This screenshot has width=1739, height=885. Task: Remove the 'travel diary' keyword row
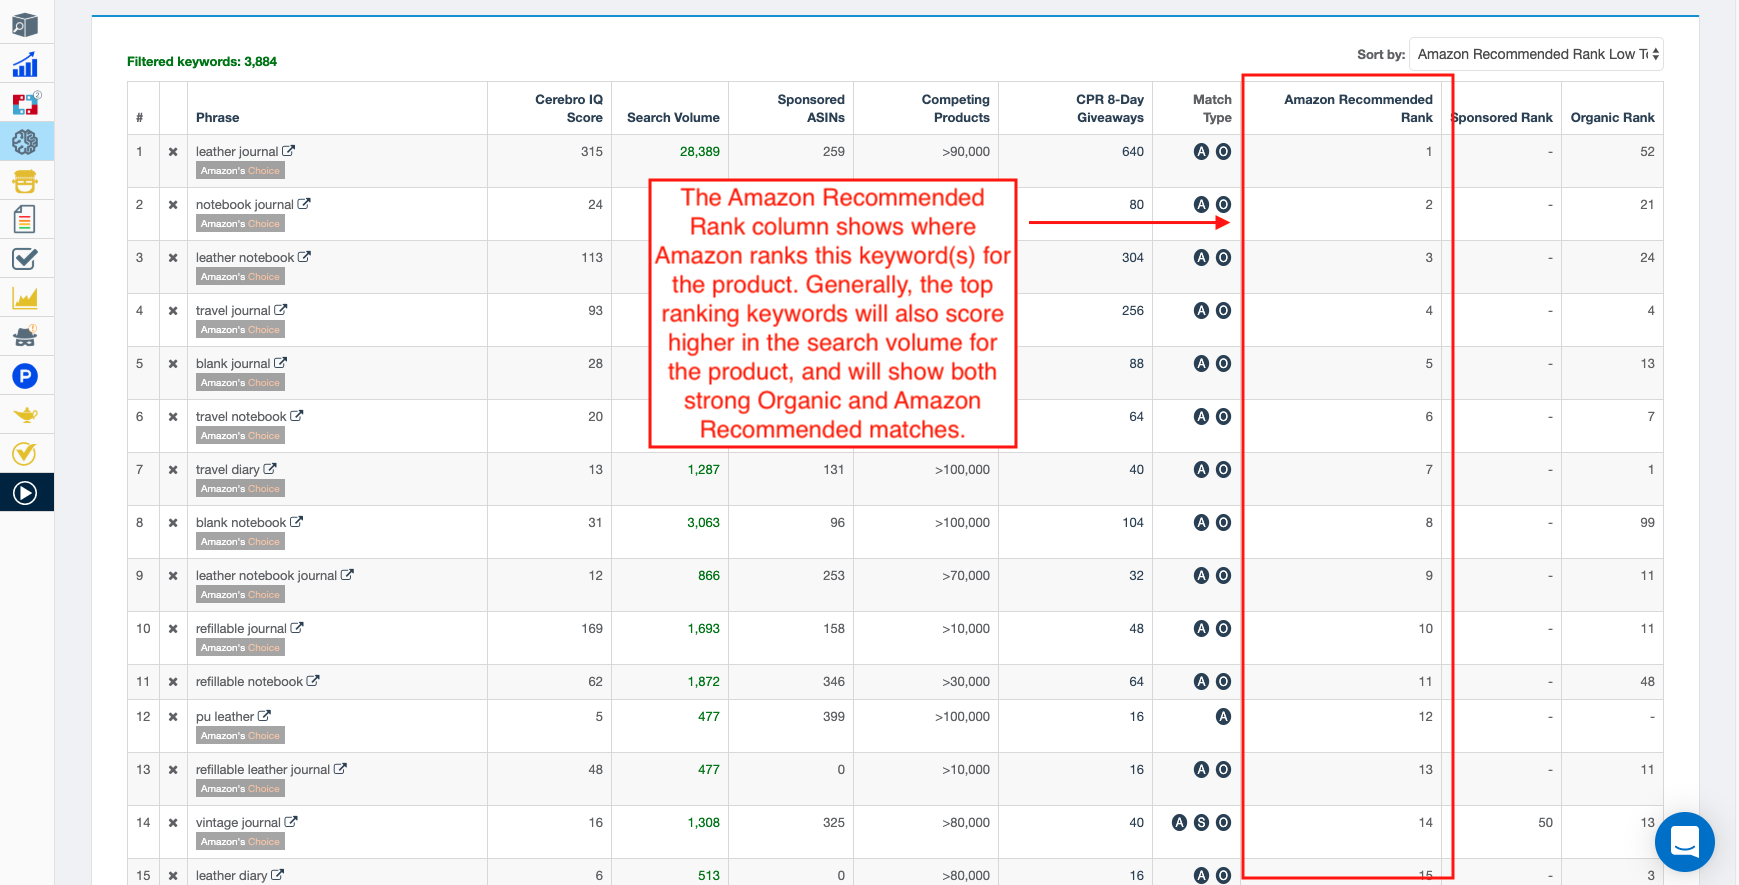tap(173, 470)
